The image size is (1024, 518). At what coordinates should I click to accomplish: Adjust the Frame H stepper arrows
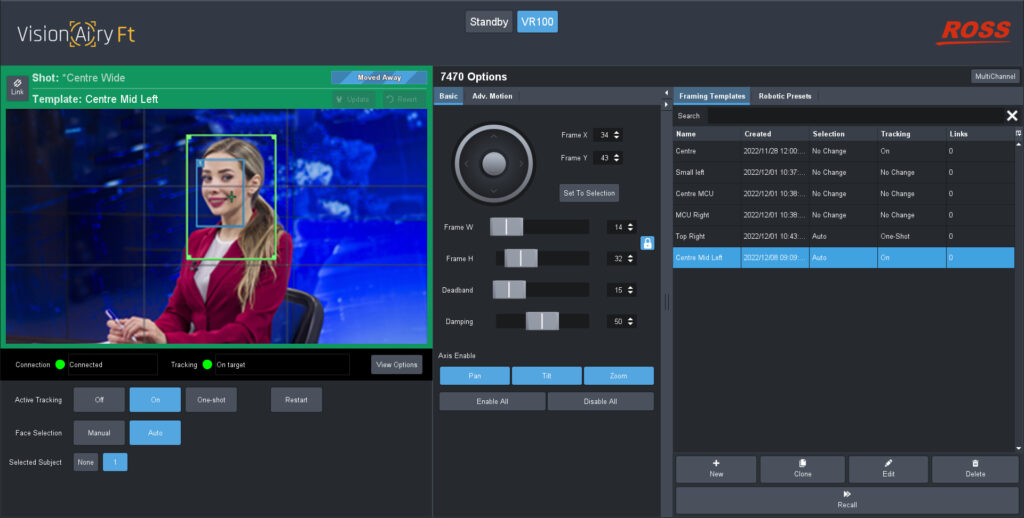tap(630, 259)
